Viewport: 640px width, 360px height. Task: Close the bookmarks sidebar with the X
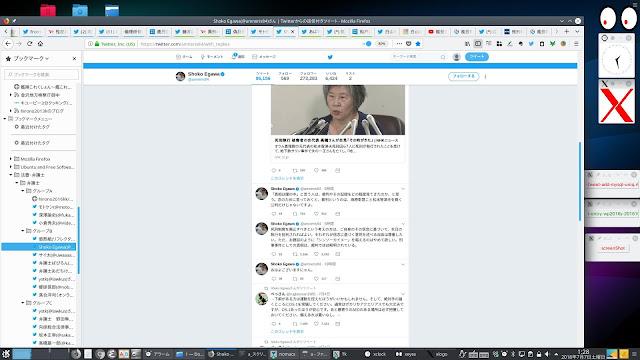click(74, 59)
